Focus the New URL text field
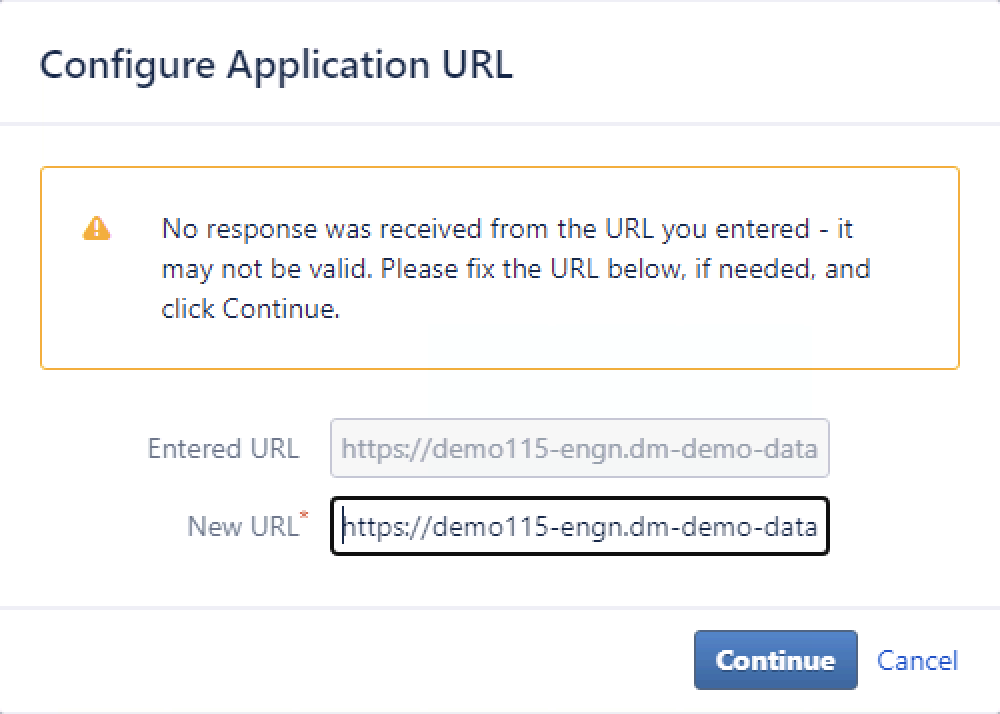The image size is (1000, 714). [579, 526]
